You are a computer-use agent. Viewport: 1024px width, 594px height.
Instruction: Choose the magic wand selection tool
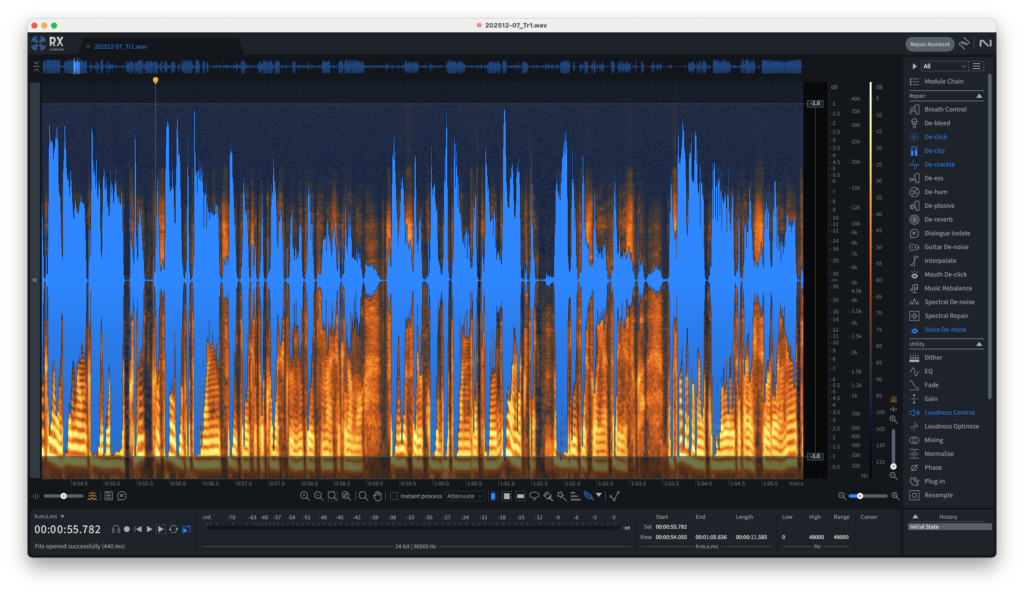(561, 496)
